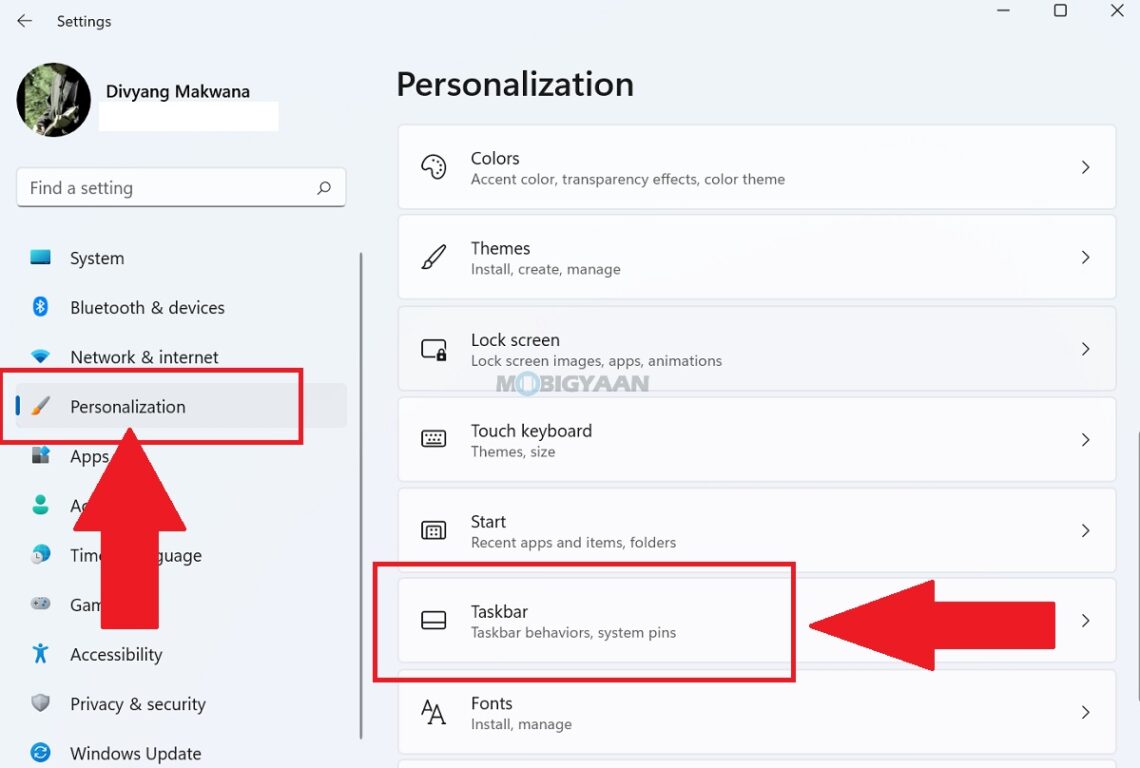1140x768 pixels.
Task: Expand the Colors settings chevron
Action: 1086,167
